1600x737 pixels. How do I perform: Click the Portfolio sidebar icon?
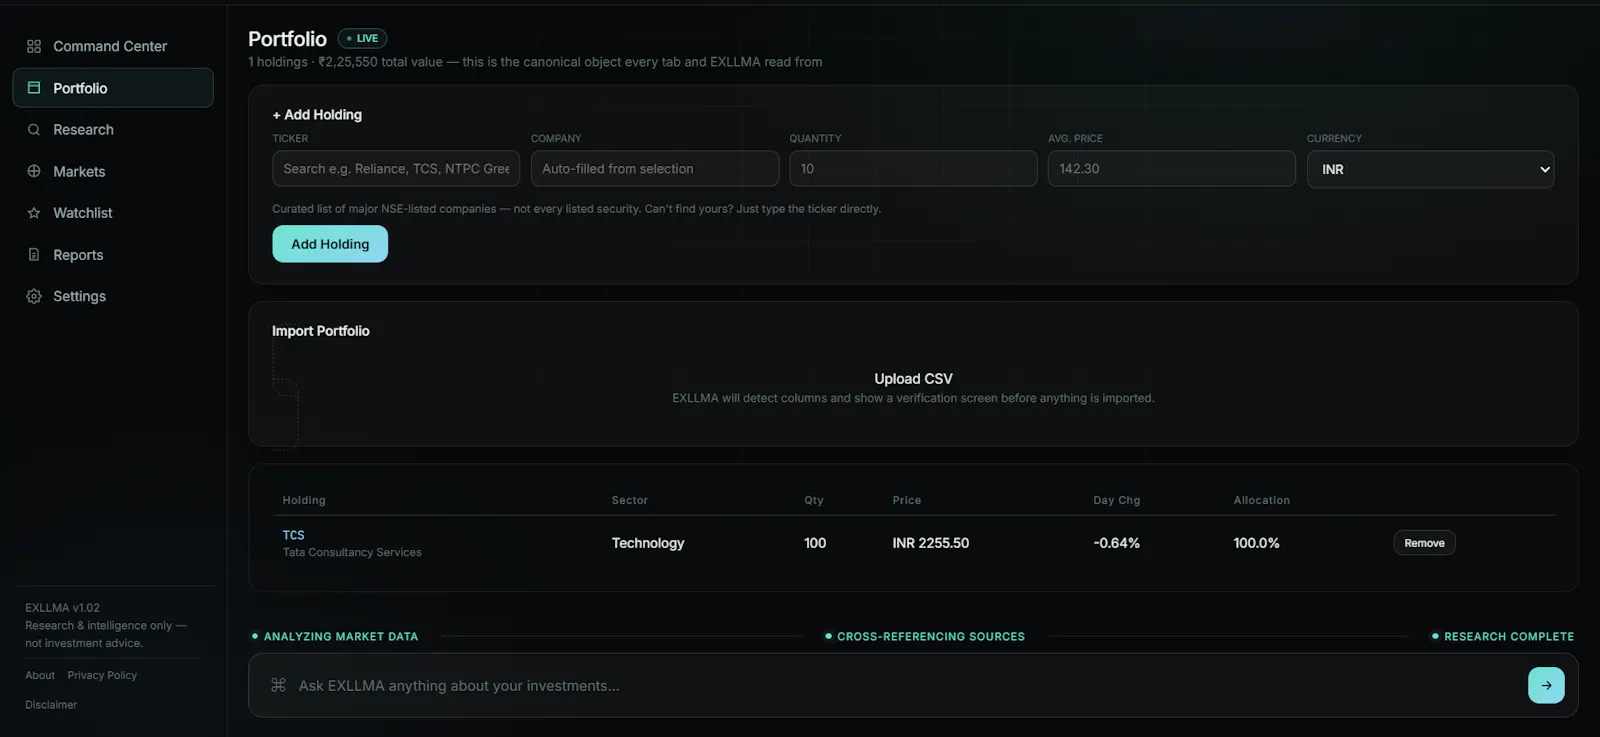(x=34, y=88)
